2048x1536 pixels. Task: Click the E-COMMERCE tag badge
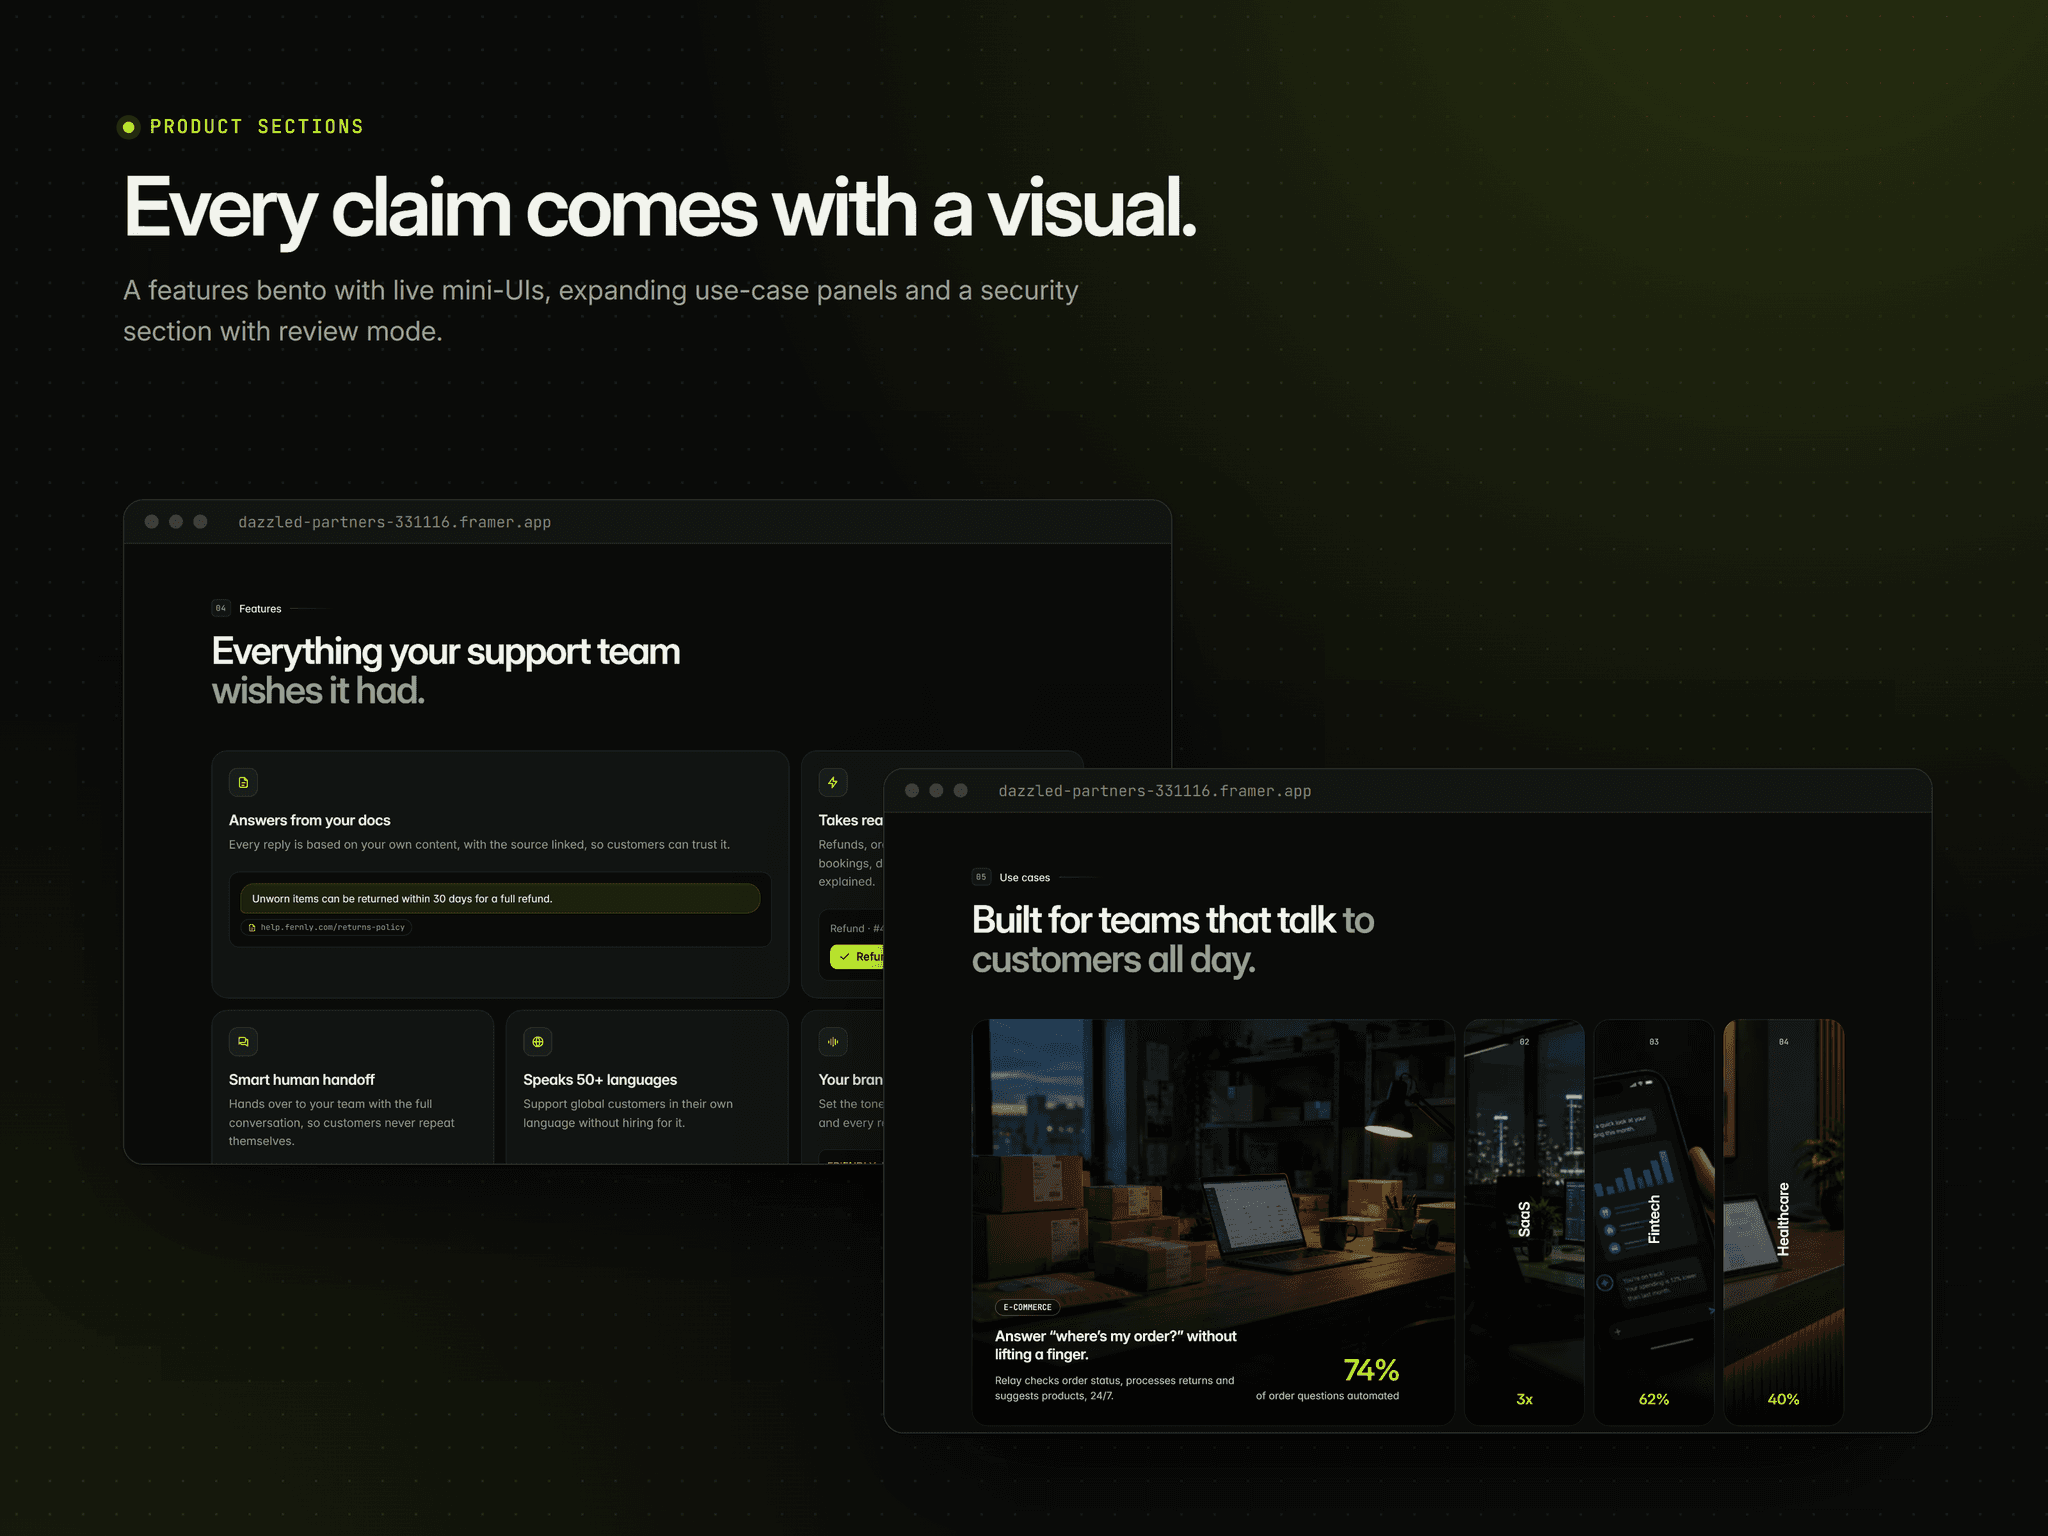pyautogui.click(x=1027, y=1307)
